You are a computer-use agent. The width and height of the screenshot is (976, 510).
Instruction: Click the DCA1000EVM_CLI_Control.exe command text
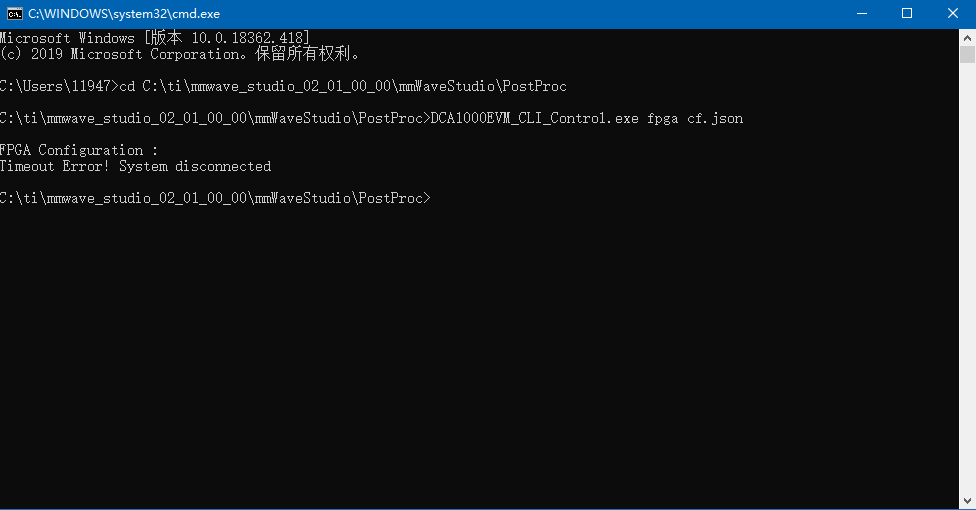(x=535, y=118)
